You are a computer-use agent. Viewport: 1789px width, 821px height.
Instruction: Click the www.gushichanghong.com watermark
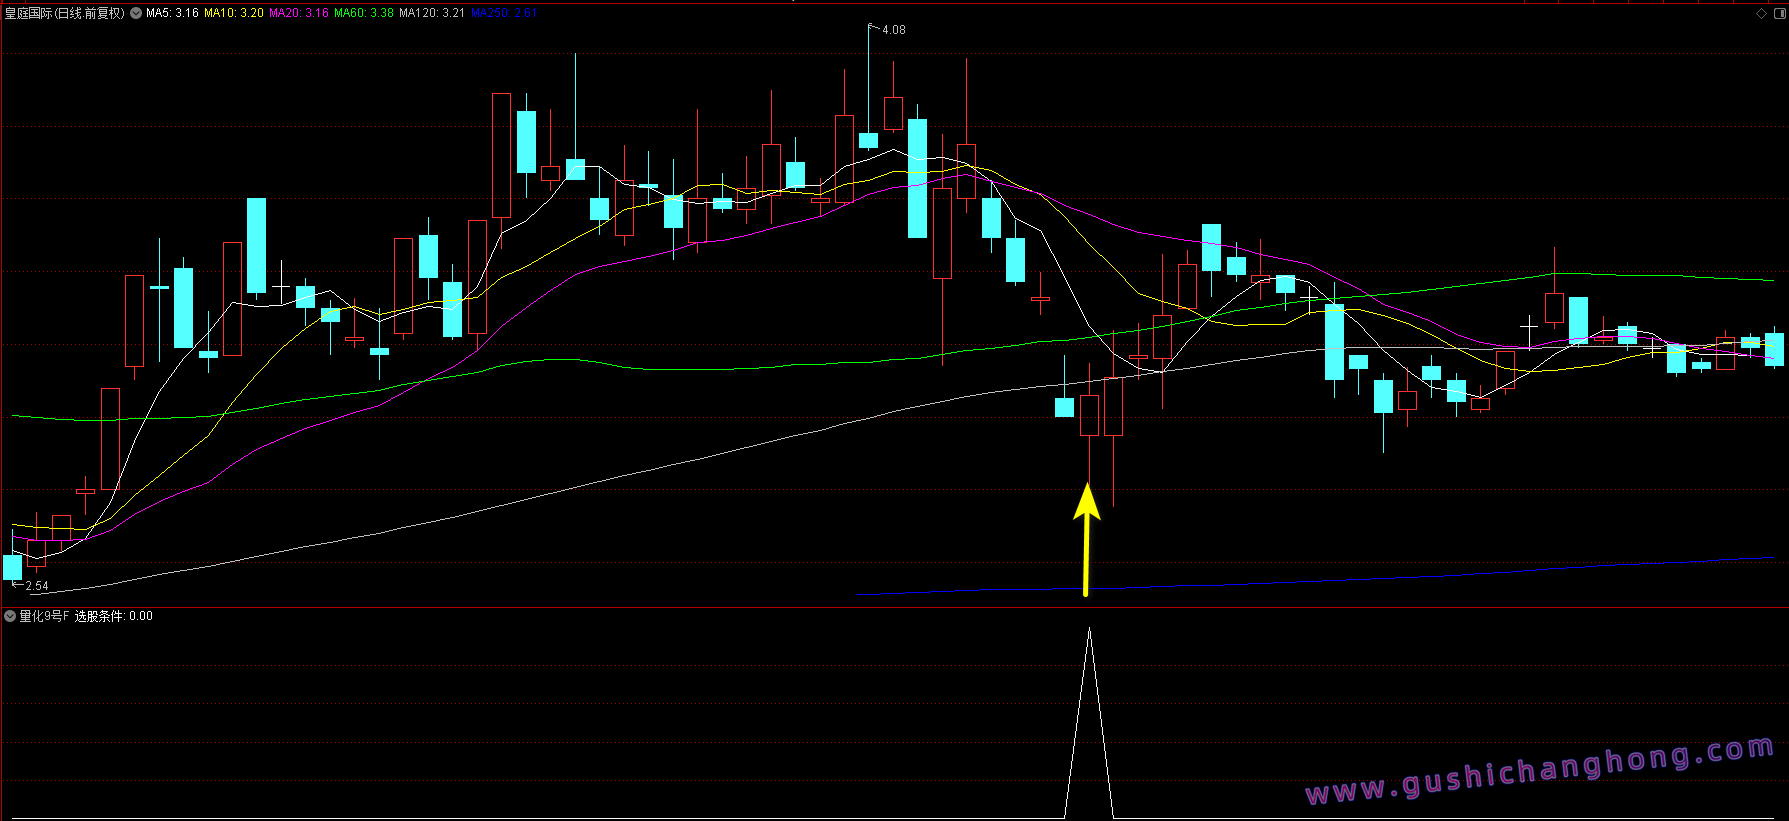coord(1540,771)
